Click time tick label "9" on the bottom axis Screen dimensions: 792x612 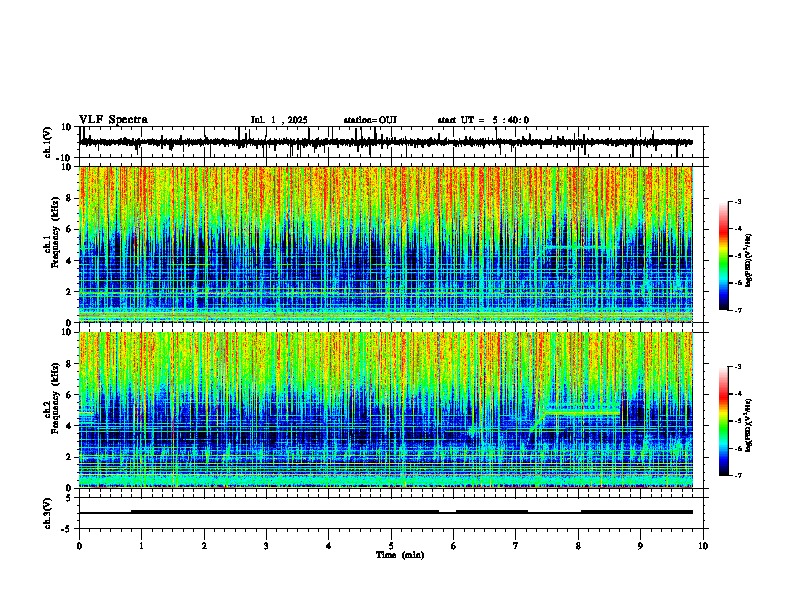click(640, 546)
